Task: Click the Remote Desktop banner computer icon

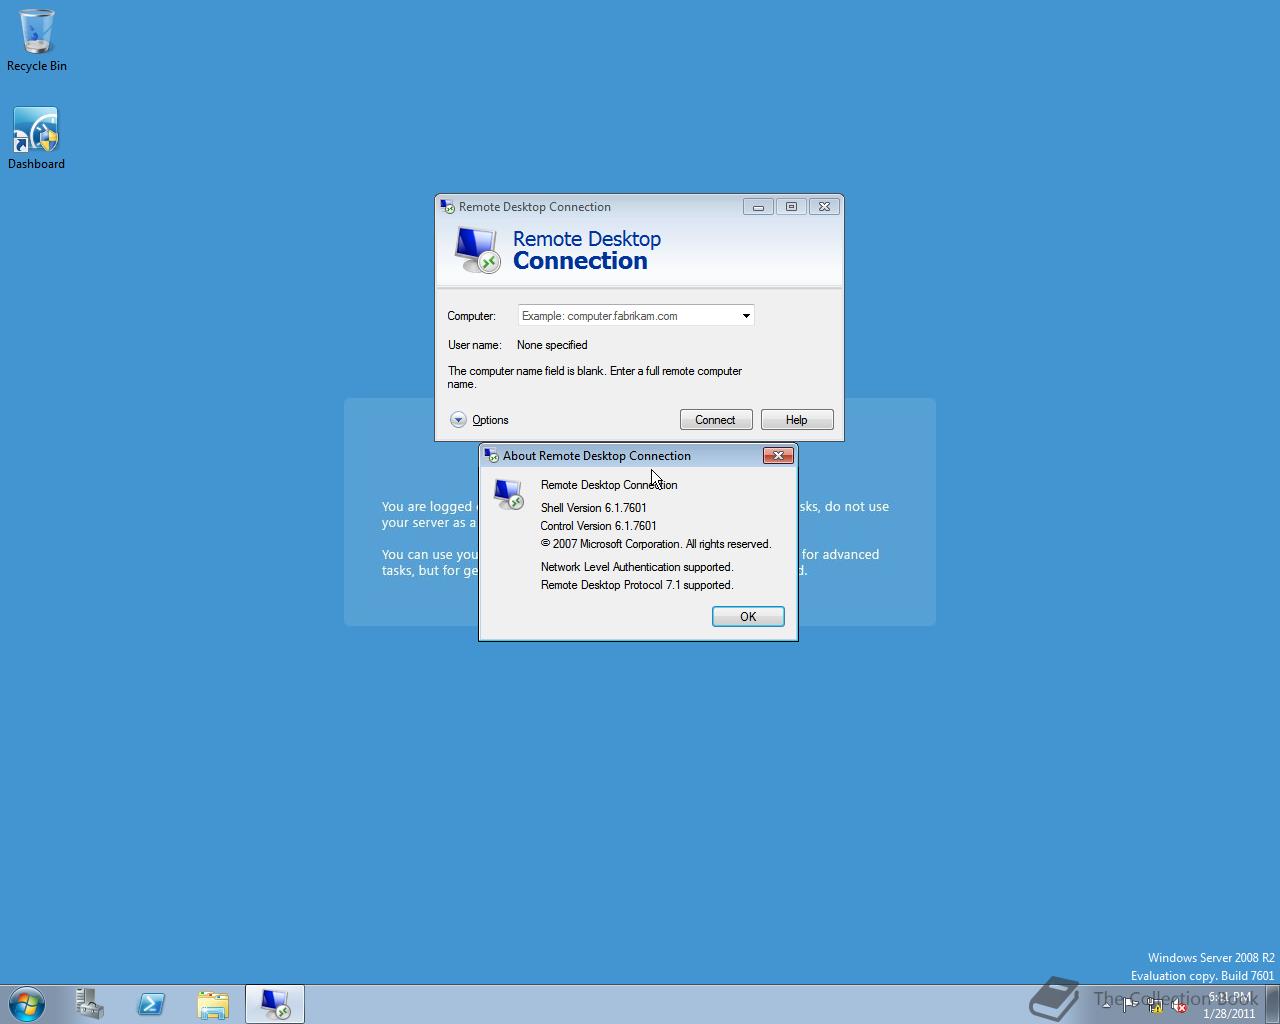Action: (477, 249)
